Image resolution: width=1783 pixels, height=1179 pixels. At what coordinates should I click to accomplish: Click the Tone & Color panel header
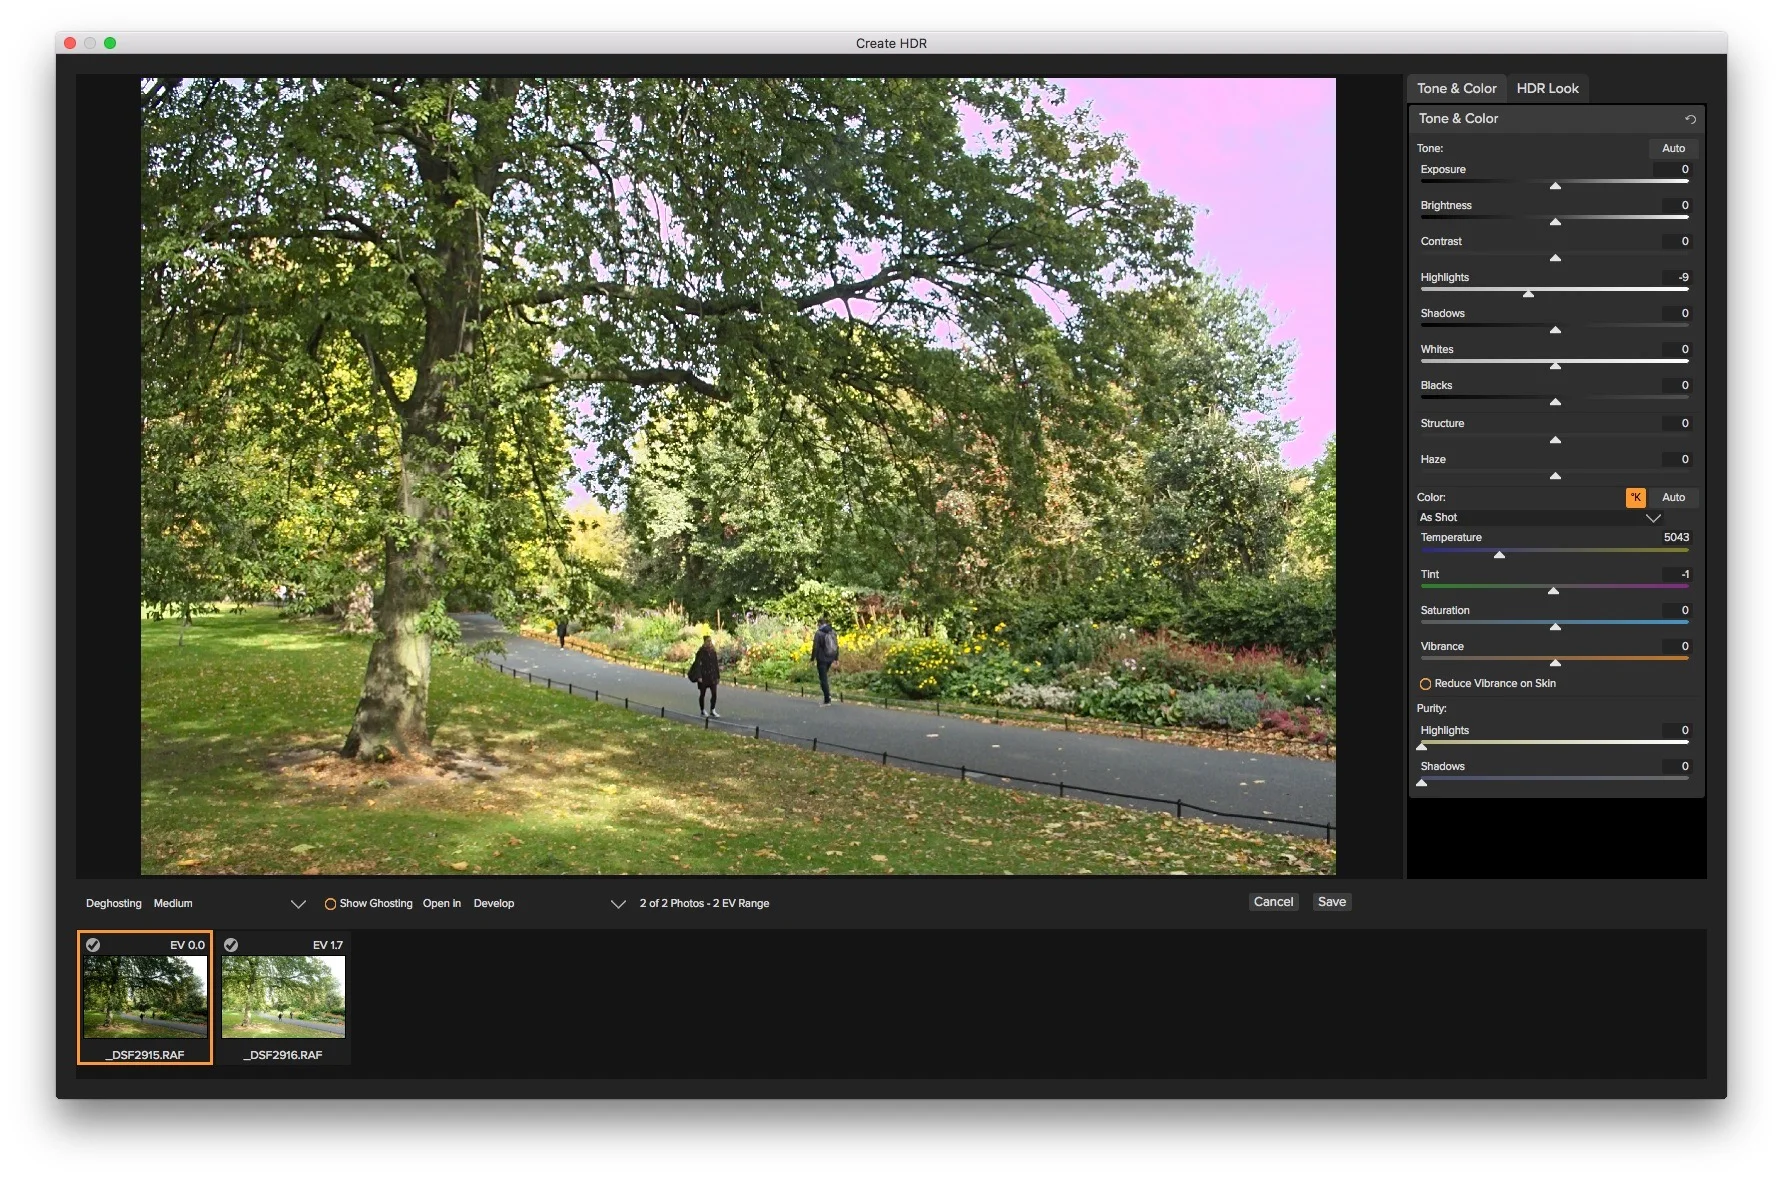[x=1555, y=118]
